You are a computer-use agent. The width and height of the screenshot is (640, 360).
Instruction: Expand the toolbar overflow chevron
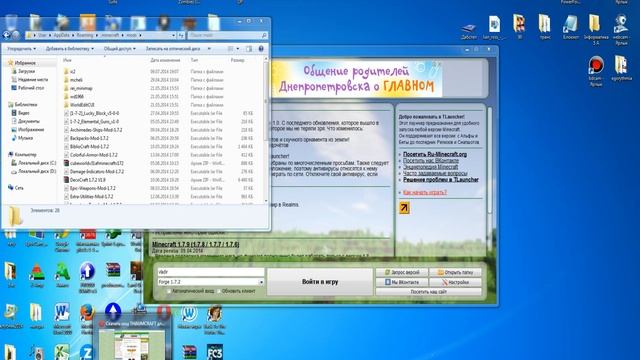coord(209,49)
